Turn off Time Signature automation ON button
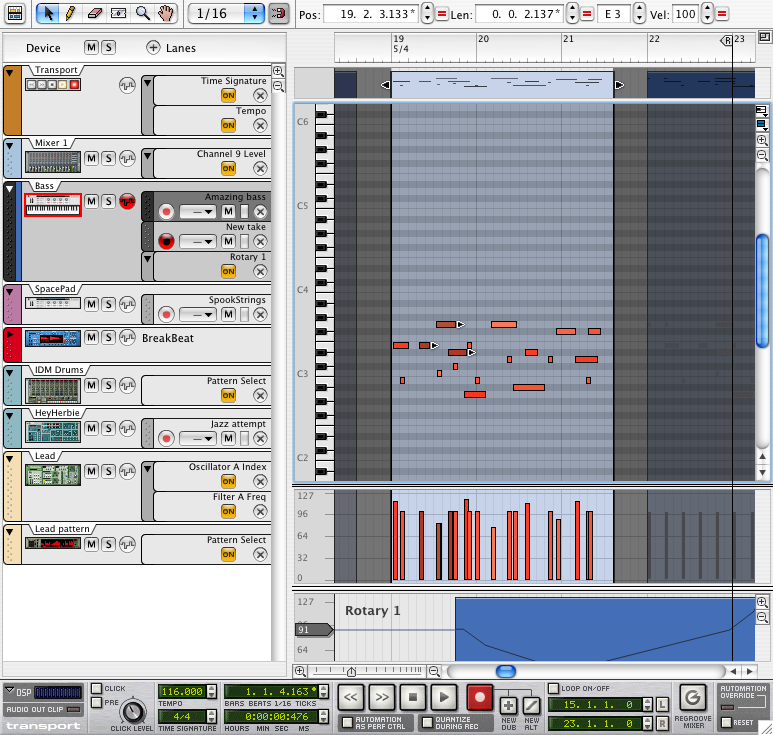773x735 pixels. 228,95
